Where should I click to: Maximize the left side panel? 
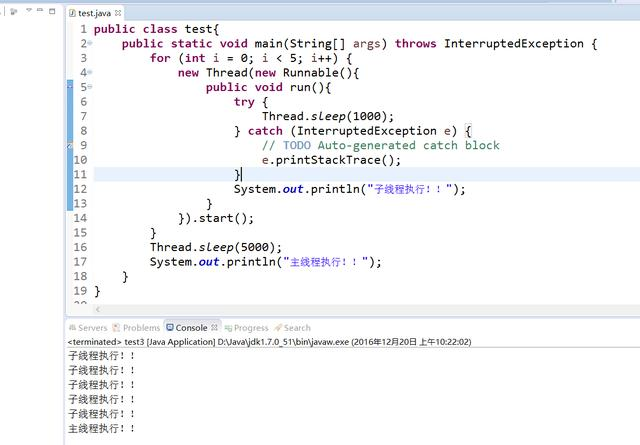[x=52, y=11]
